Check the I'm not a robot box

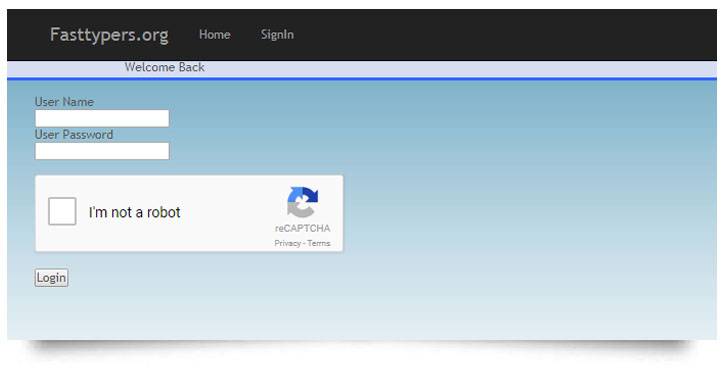pos(62,211)
